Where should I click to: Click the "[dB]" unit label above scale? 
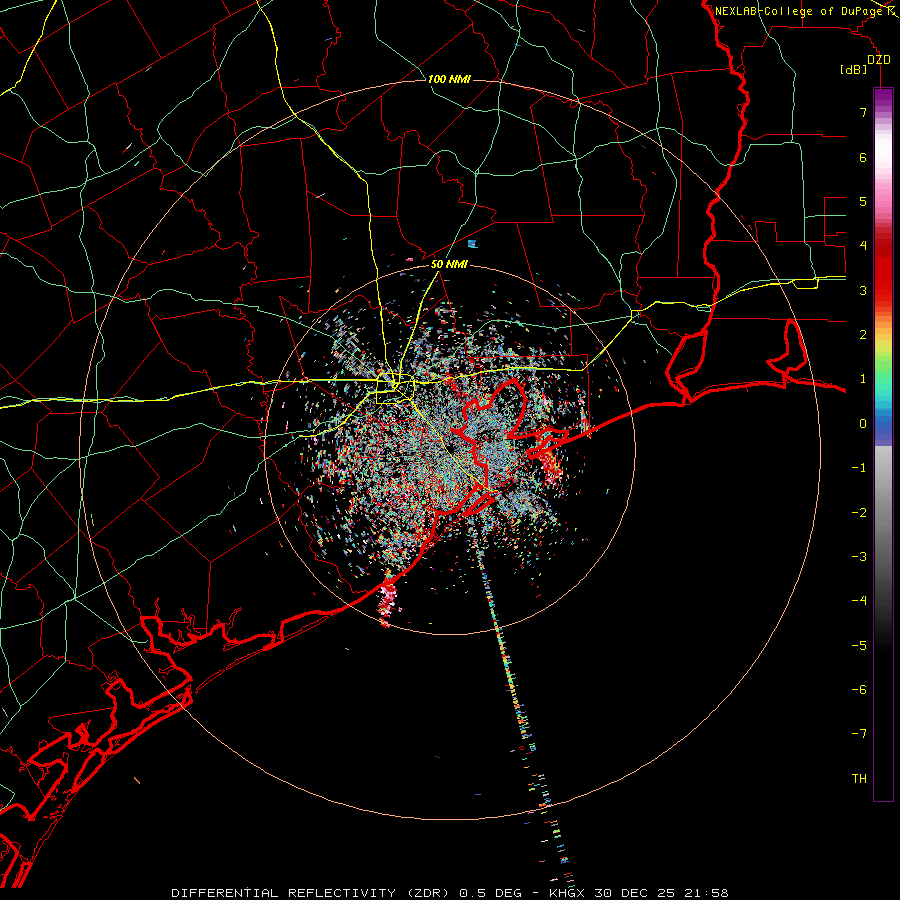coord(853,69)
